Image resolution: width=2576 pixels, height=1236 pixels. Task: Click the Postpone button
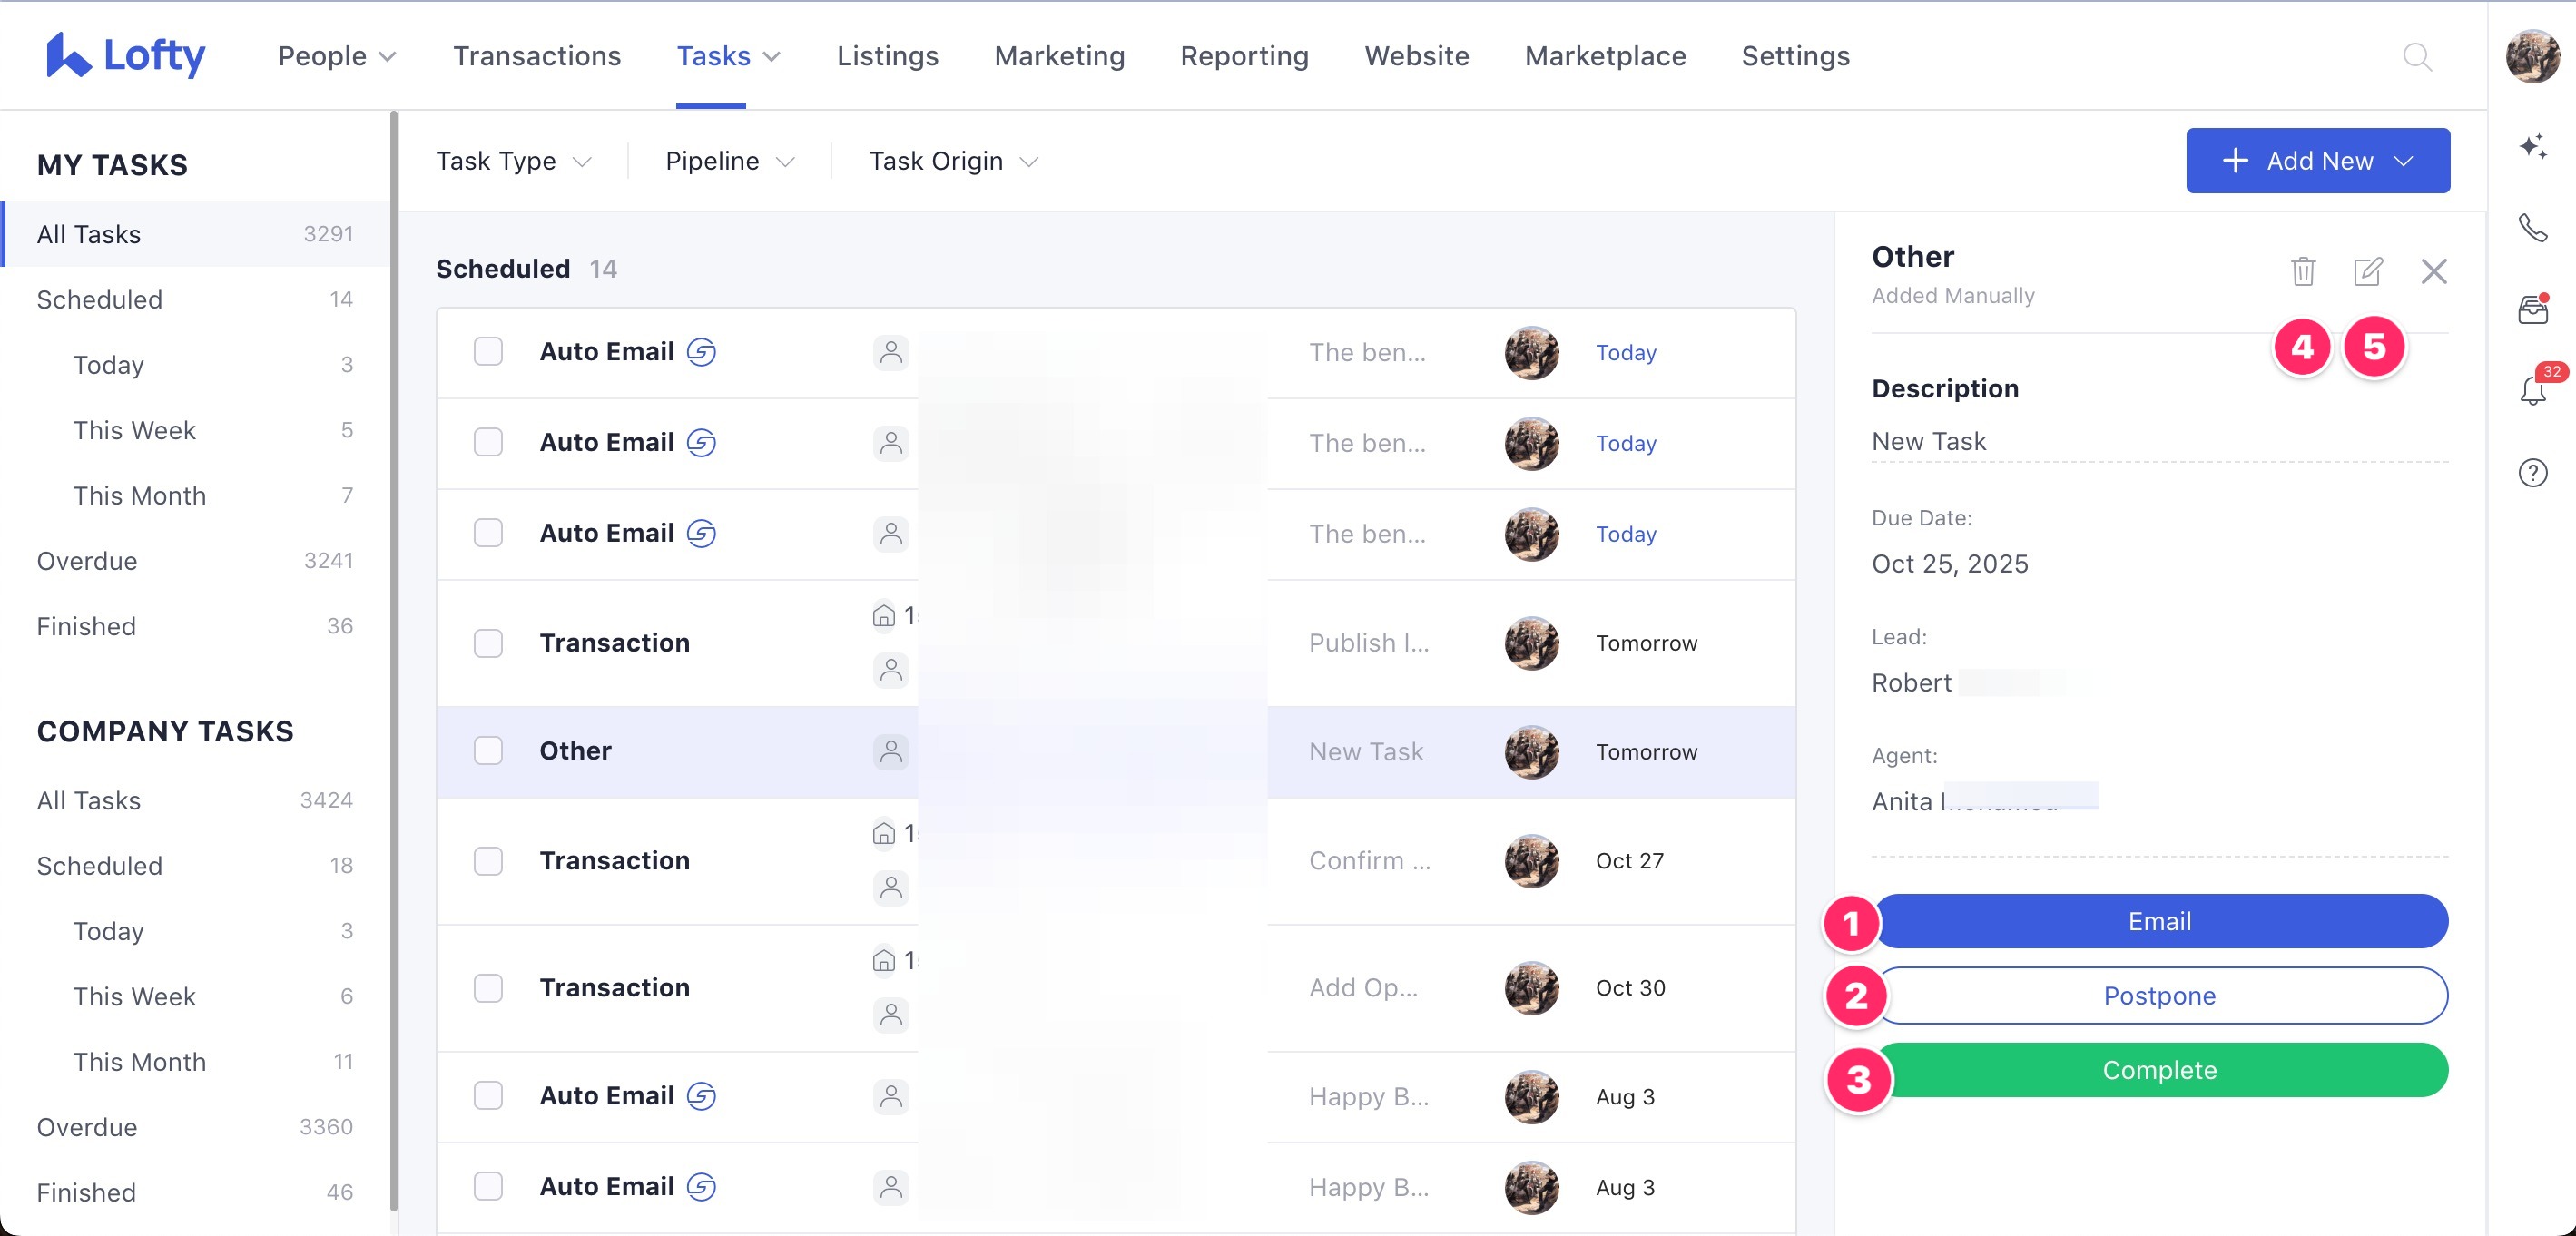(x=2159, y=995)
